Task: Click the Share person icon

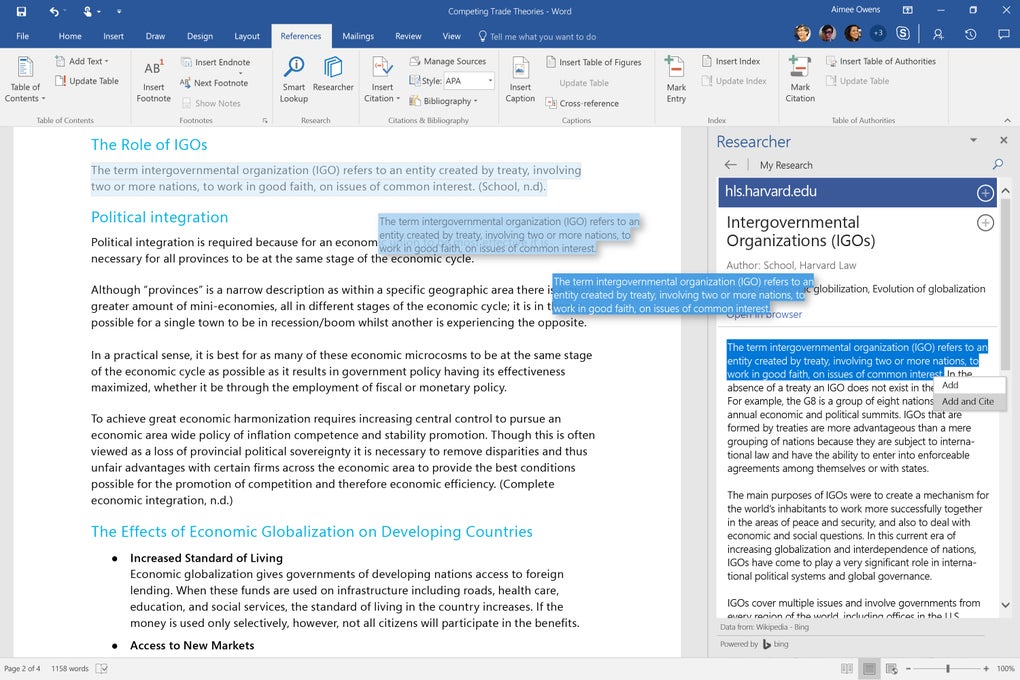Action: [937, 34]
